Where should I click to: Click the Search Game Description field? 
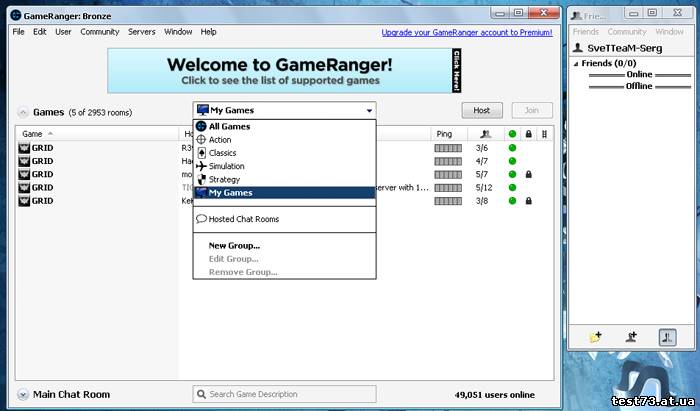(x=284, y=394)
